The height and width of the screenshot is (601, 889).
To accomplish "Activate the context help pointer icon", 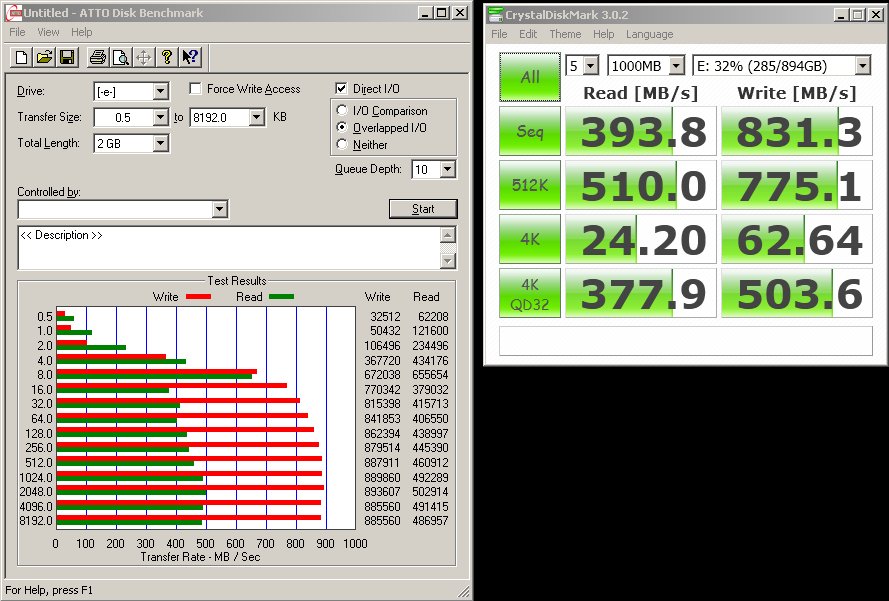I will point(190,57).
